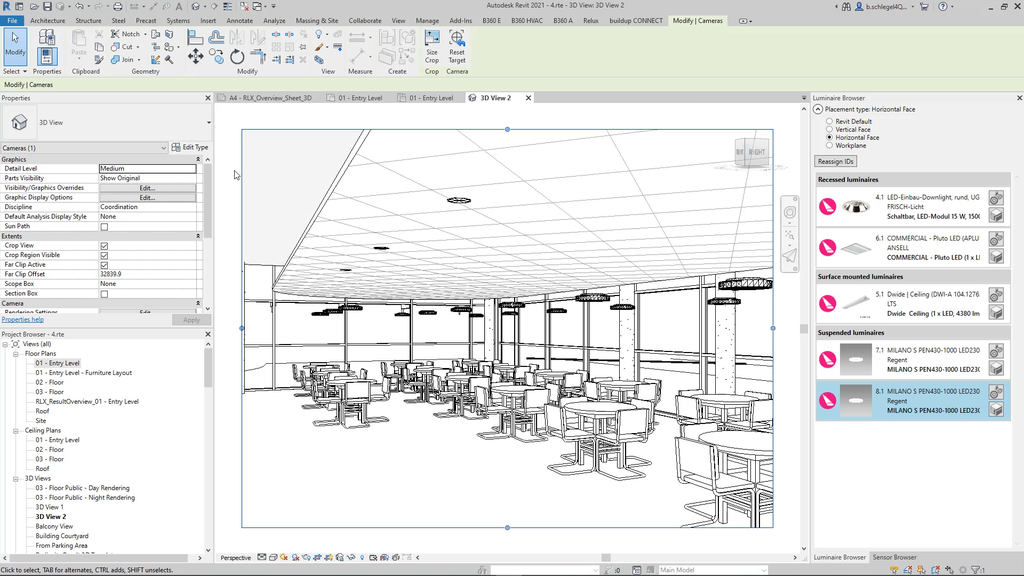This screenshot has width=1024, height=576.
Task: Select the Move tool in Modify panel
Action: point(195,57)
